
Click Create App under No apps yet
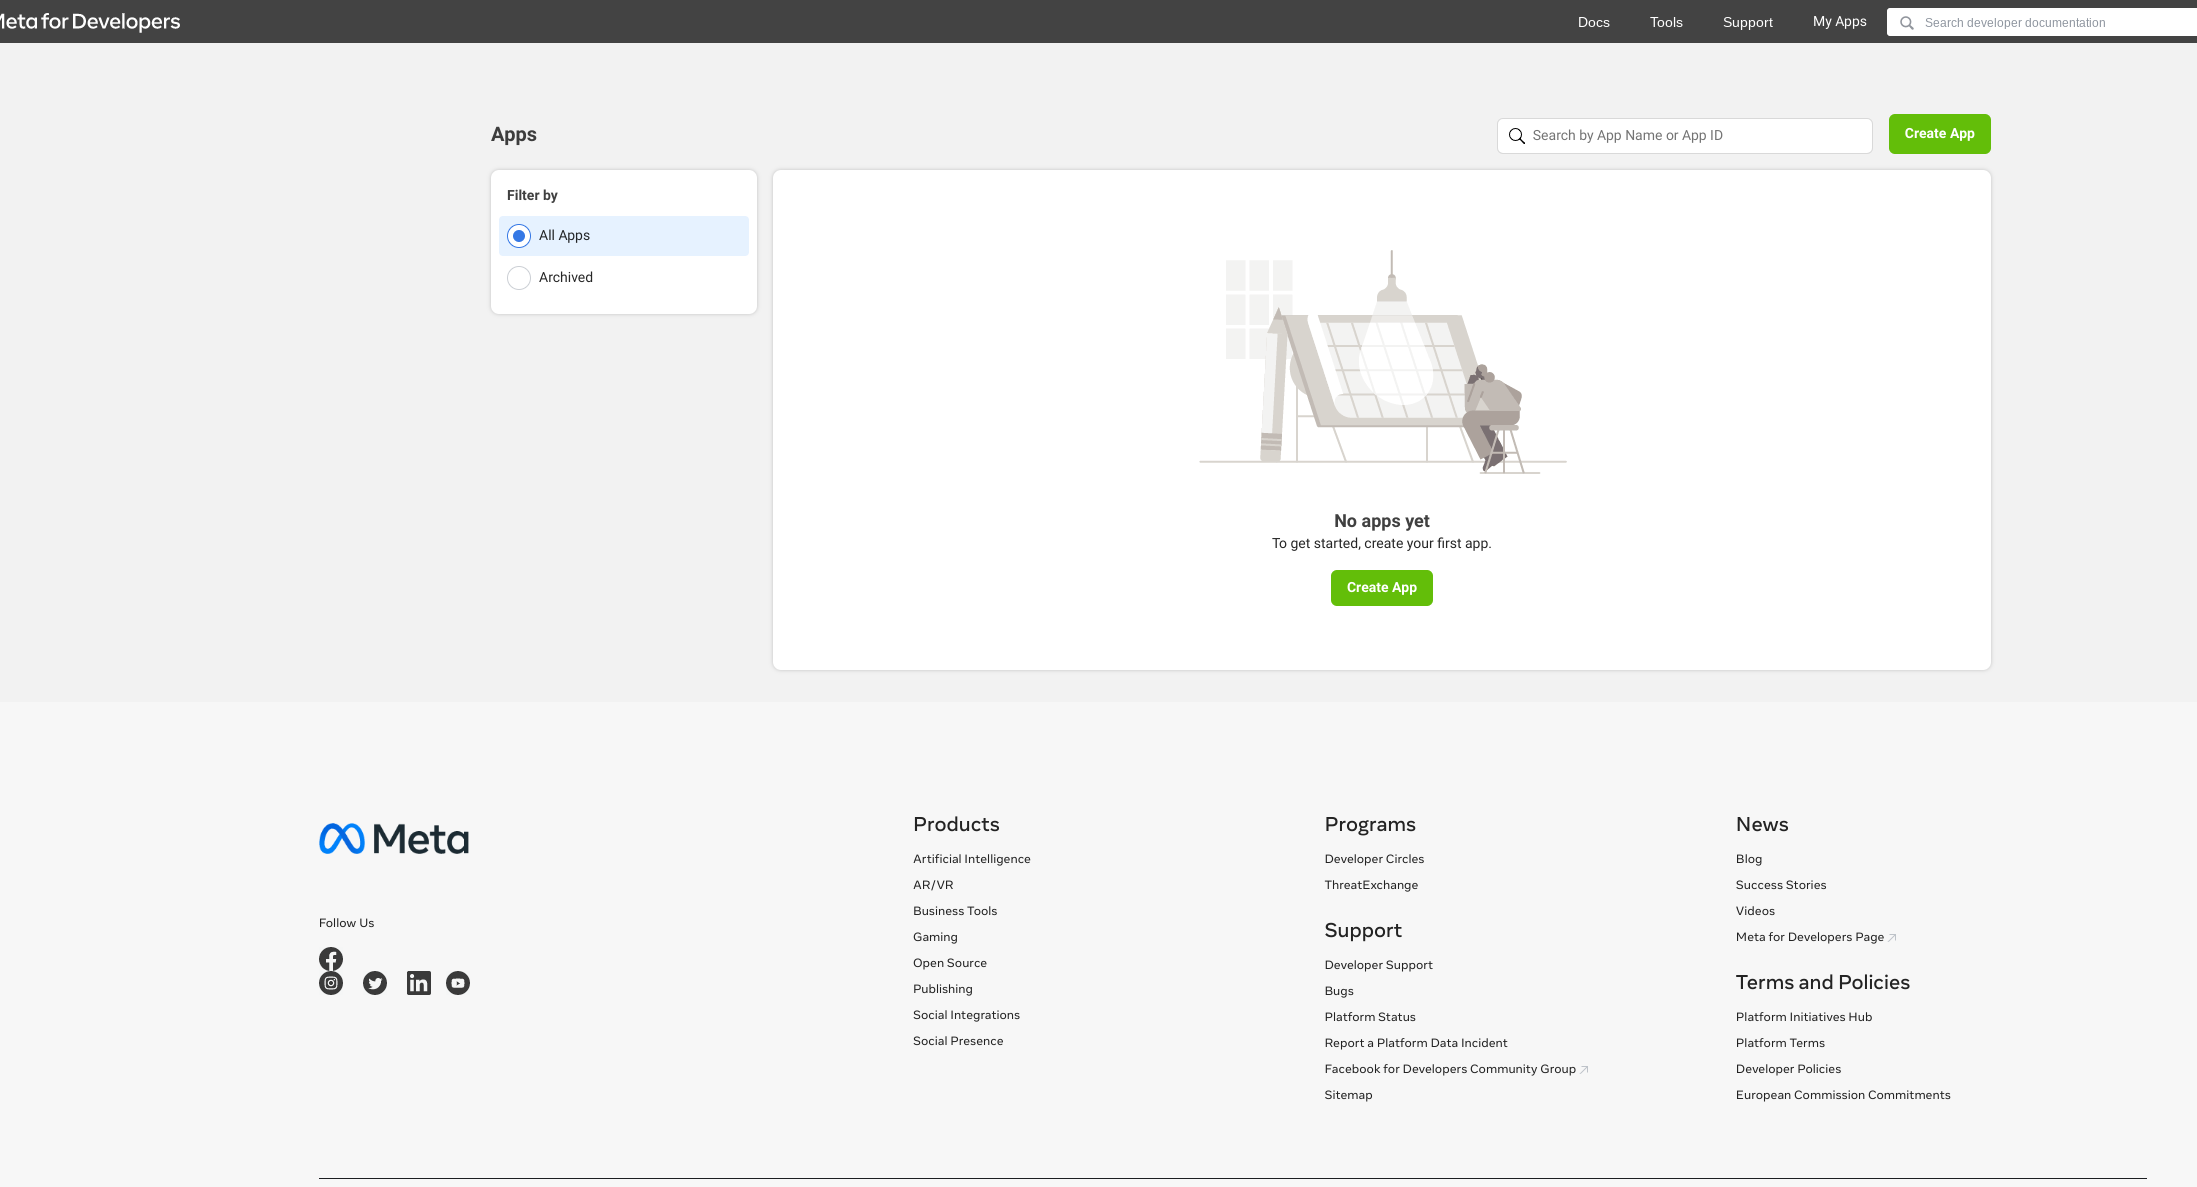click(1381, 588)
